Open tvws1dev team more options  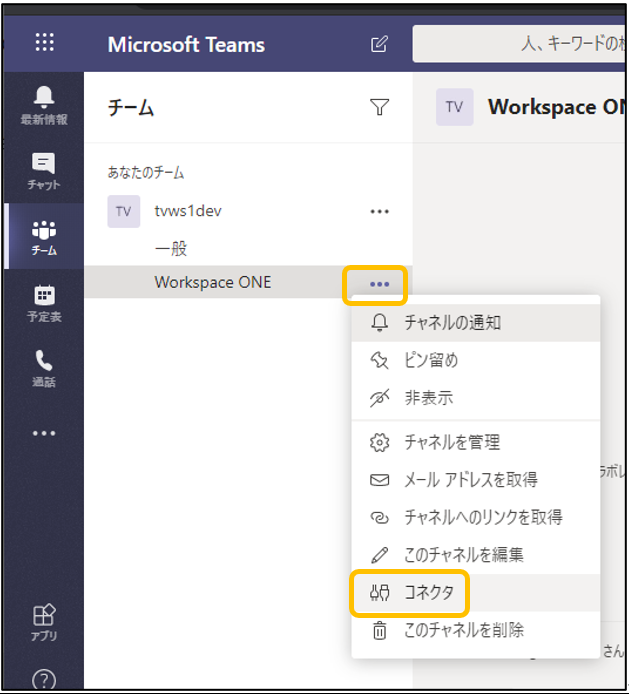point(379,212)
